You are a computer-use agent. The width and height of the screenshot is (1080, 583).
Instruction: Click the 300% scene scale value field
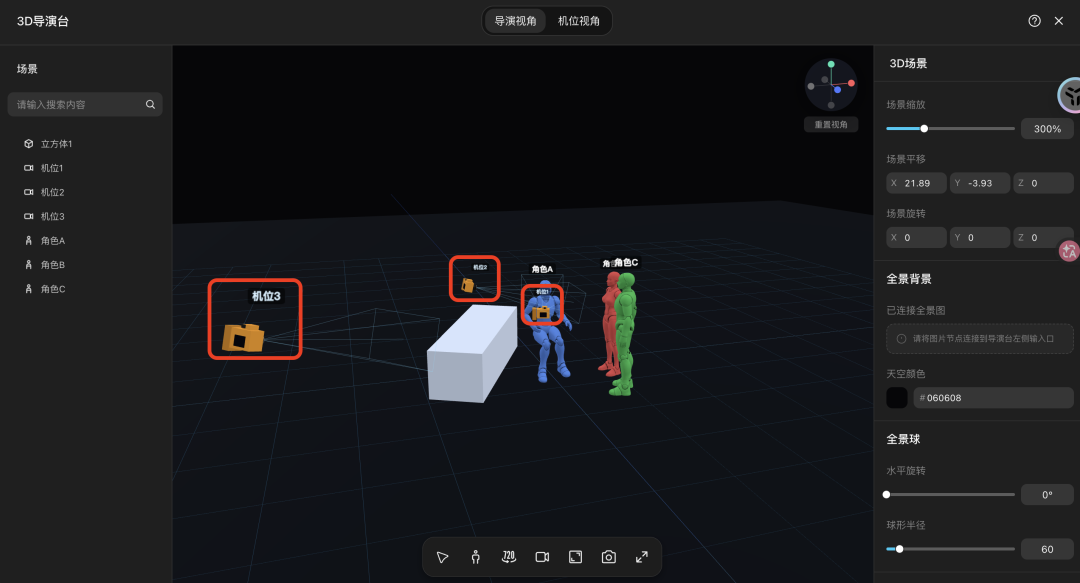(x=1047, y=129)
